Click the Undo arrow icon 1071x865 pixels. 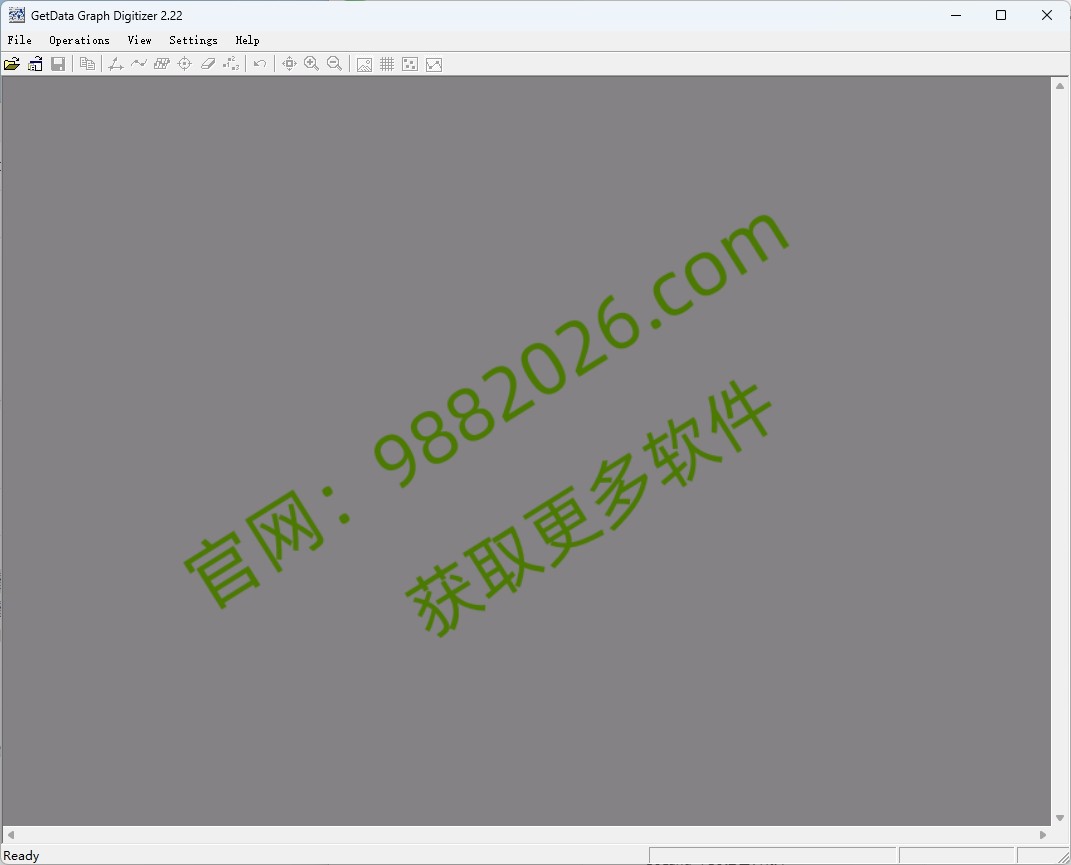tap(260, 64)
